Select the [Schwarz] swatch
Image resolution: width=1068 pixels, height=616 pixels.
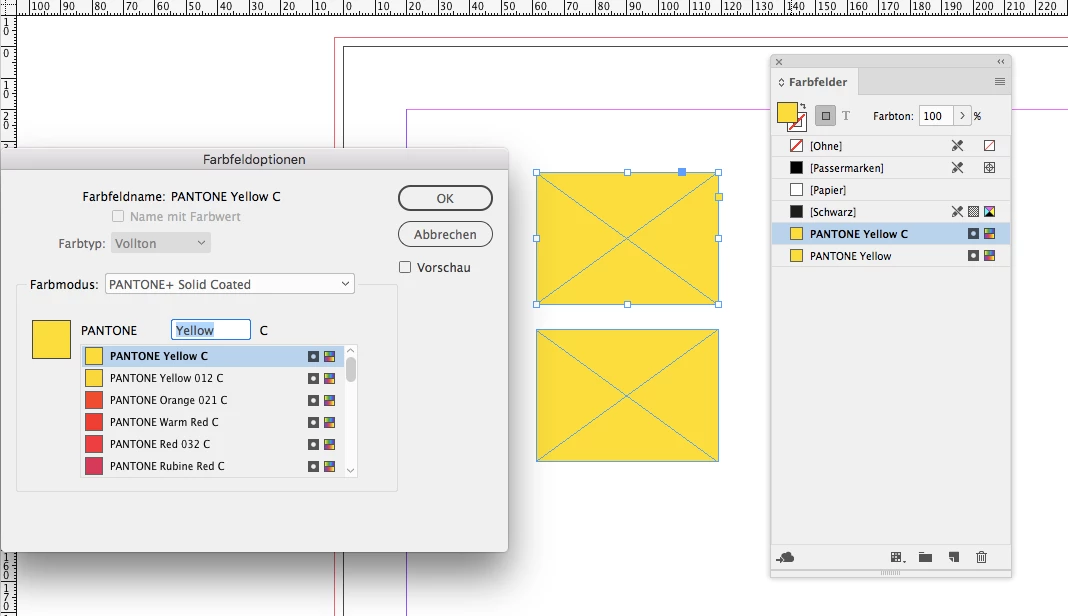click(891, 212)
